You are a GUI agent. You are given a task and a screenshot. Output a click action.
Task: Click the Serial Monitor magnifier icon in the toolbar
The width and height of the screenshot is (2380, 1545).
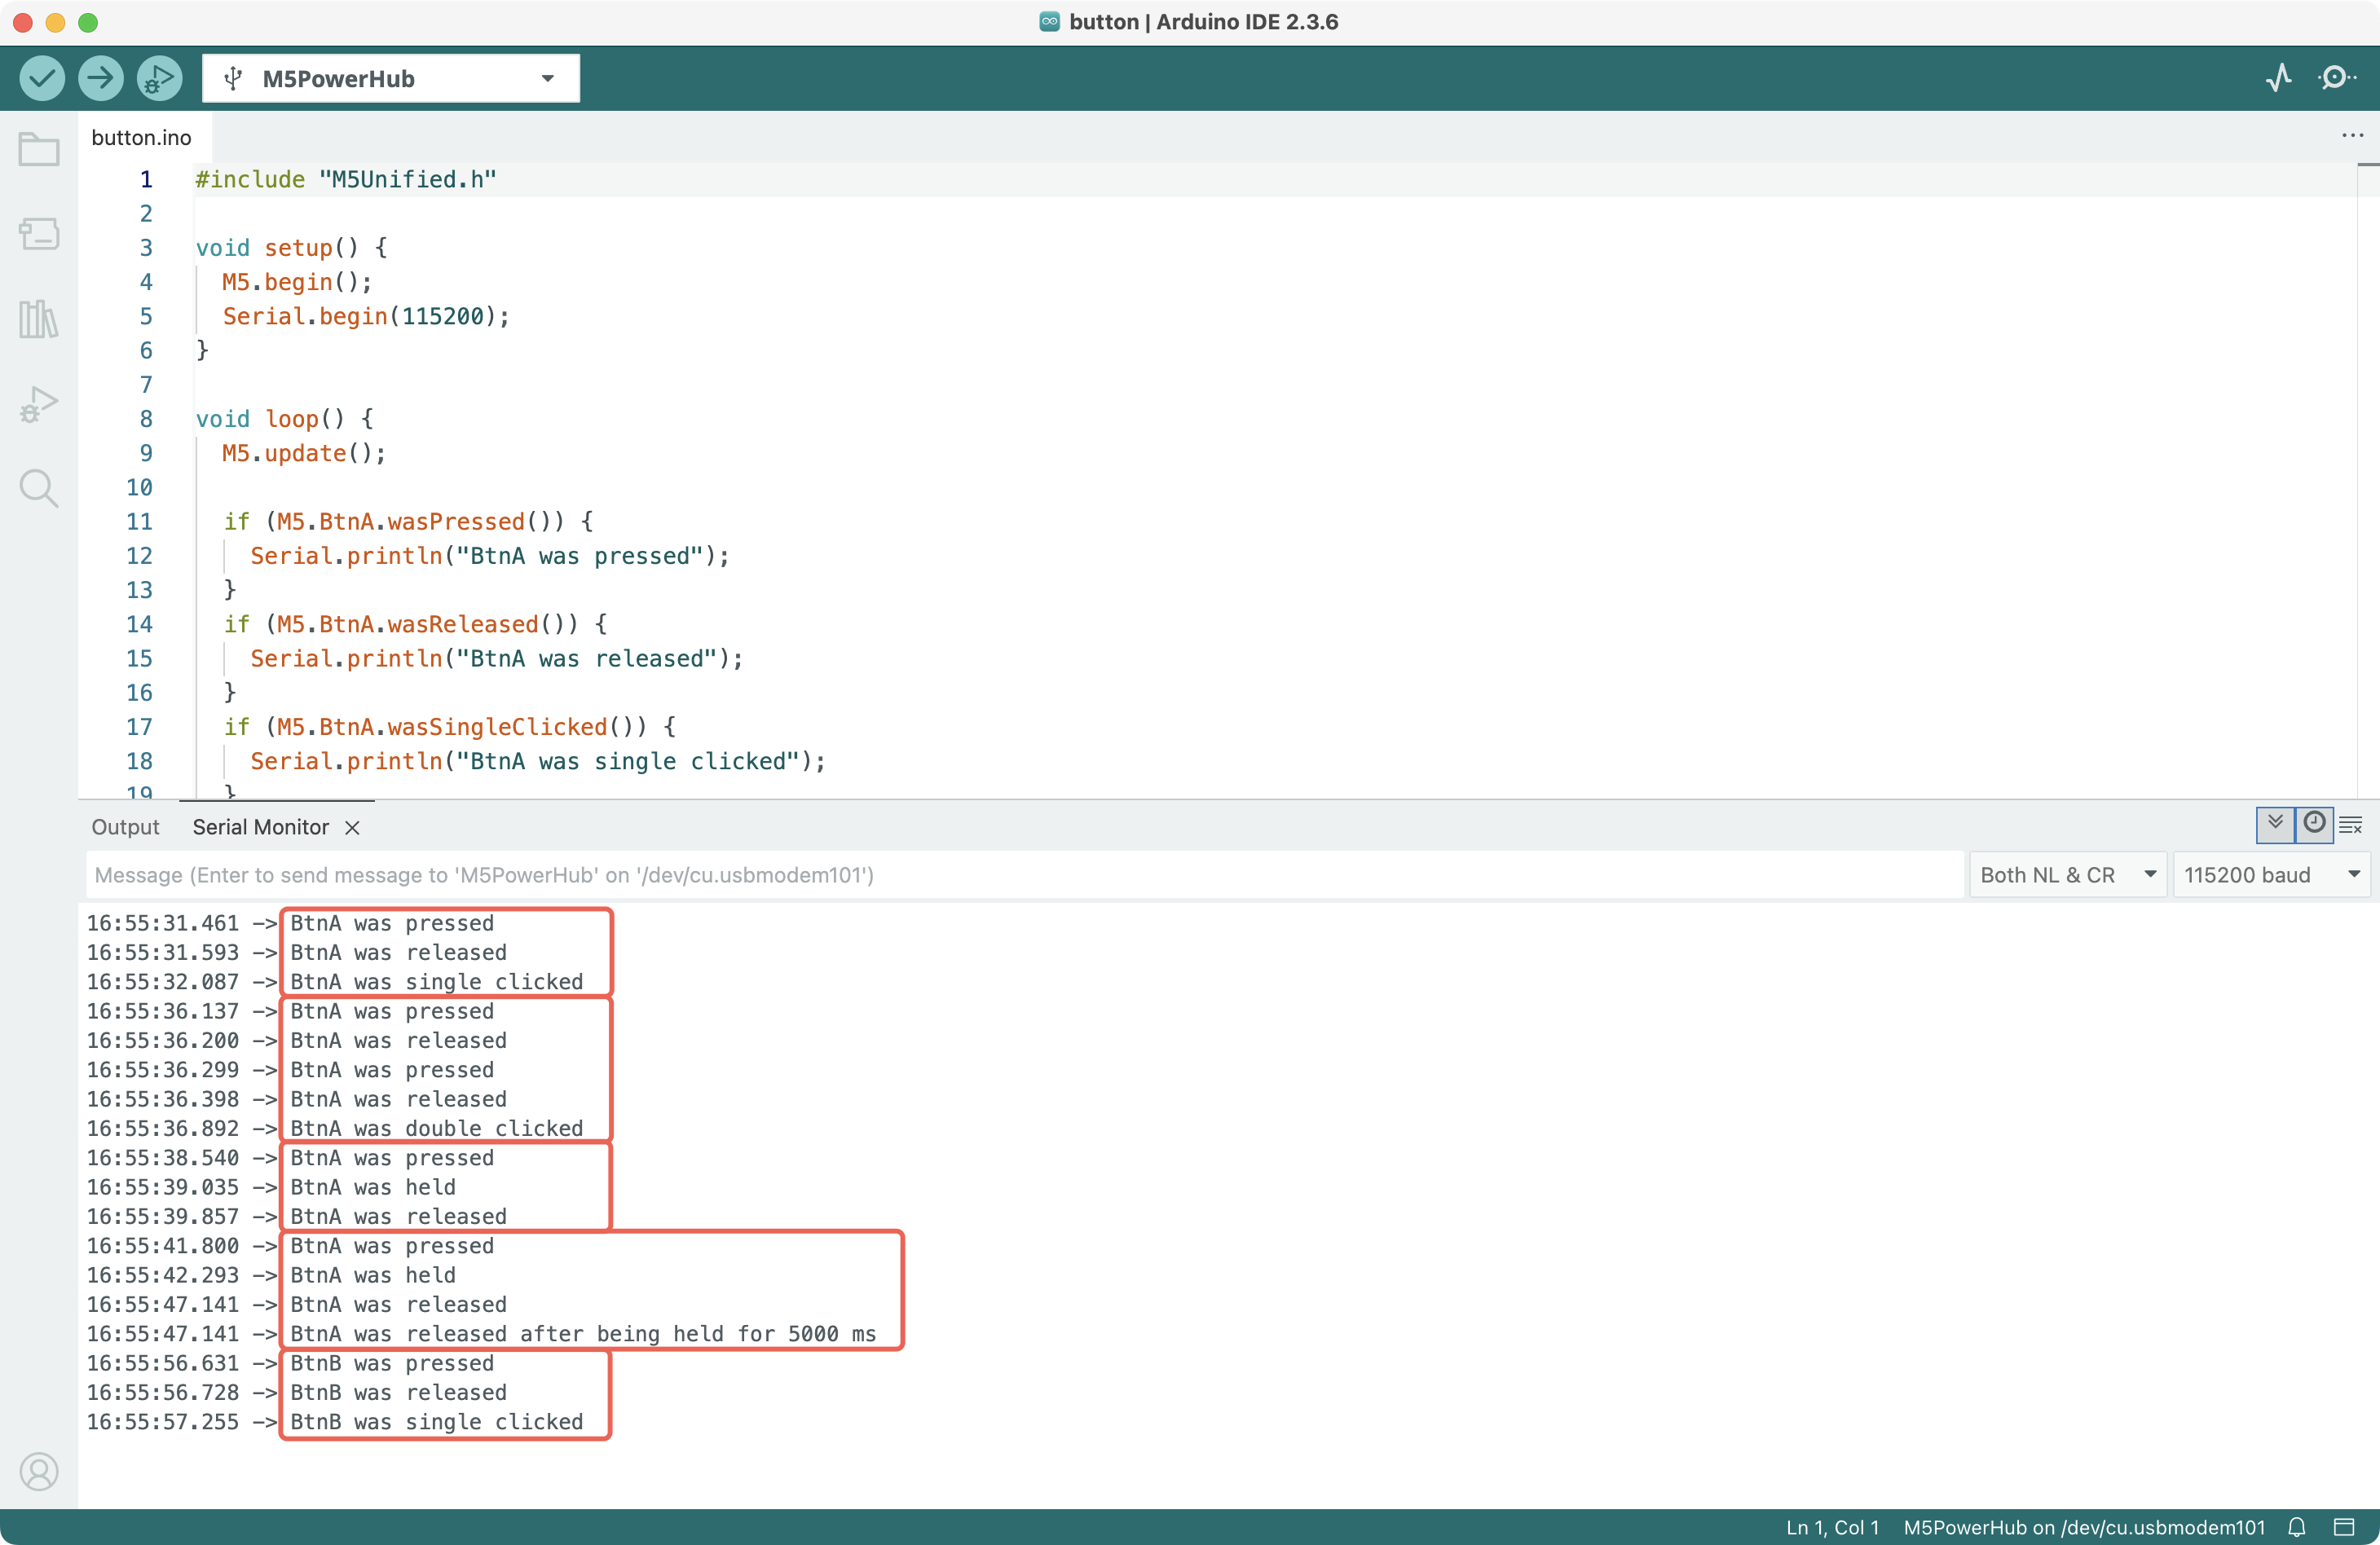point(2336,78)
